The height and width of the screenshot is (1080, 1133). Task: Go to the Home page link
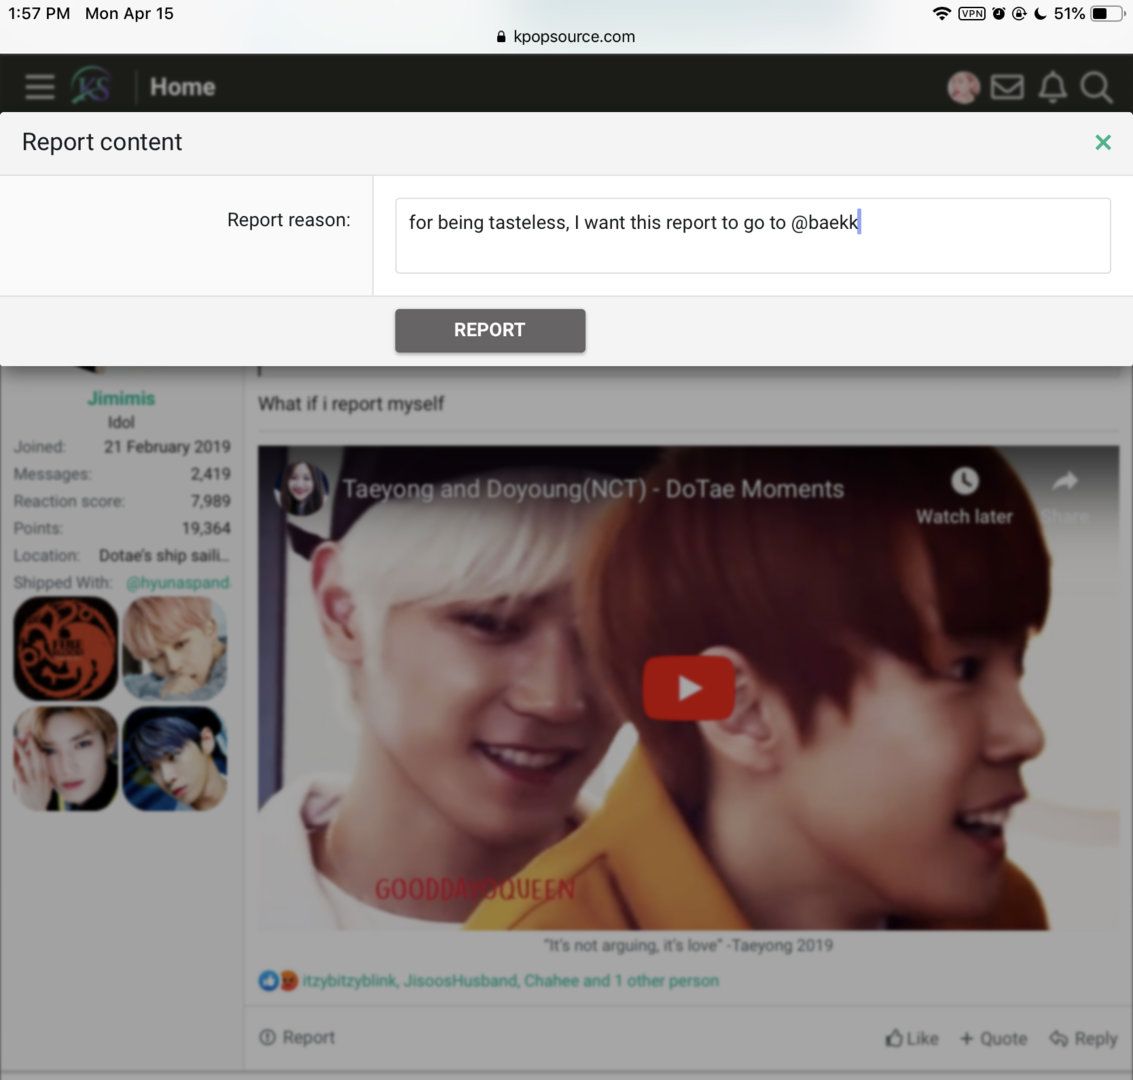182,87
